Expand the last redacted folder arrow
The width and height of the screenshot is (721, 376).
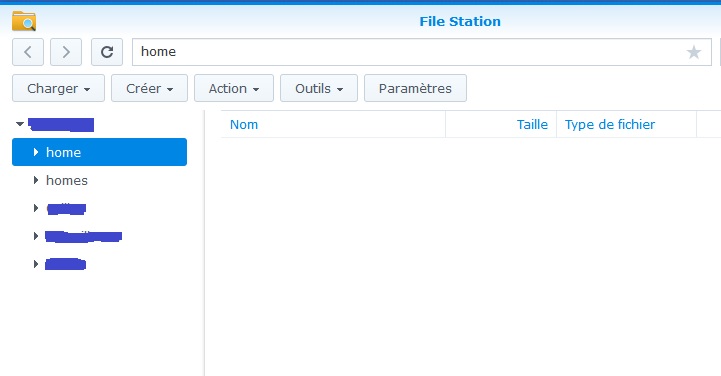tap(36, 264)
